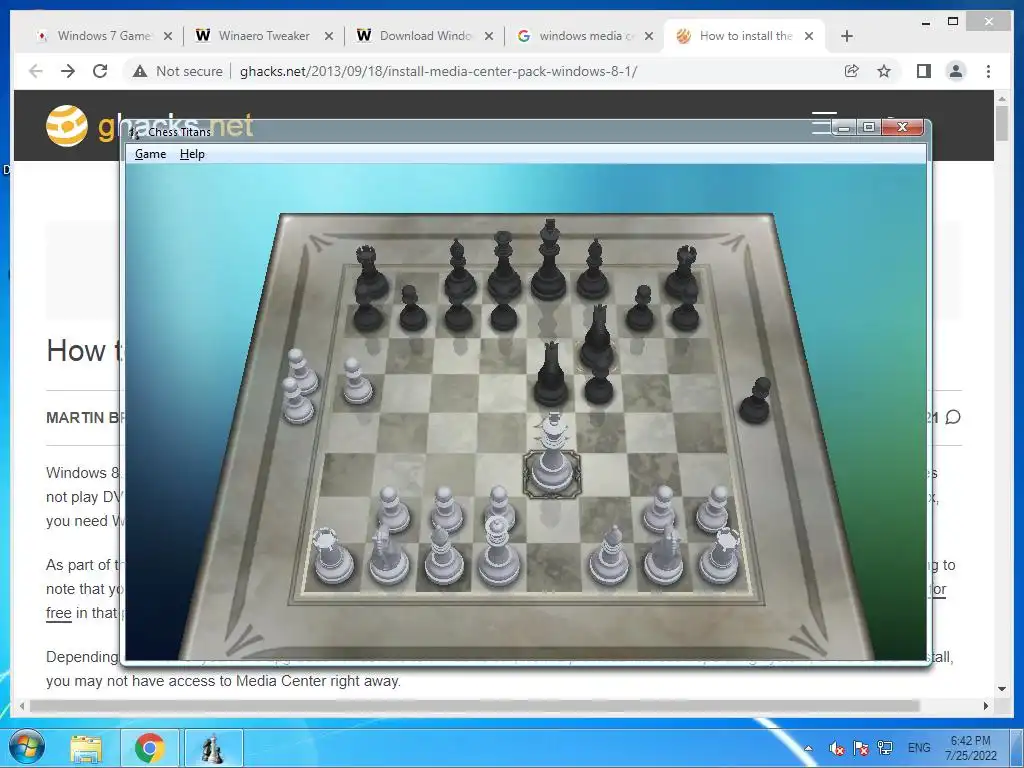Select the highlighted white king on the board
Image resolution: width=1024 pixels, height=768 pixels.
552,456
